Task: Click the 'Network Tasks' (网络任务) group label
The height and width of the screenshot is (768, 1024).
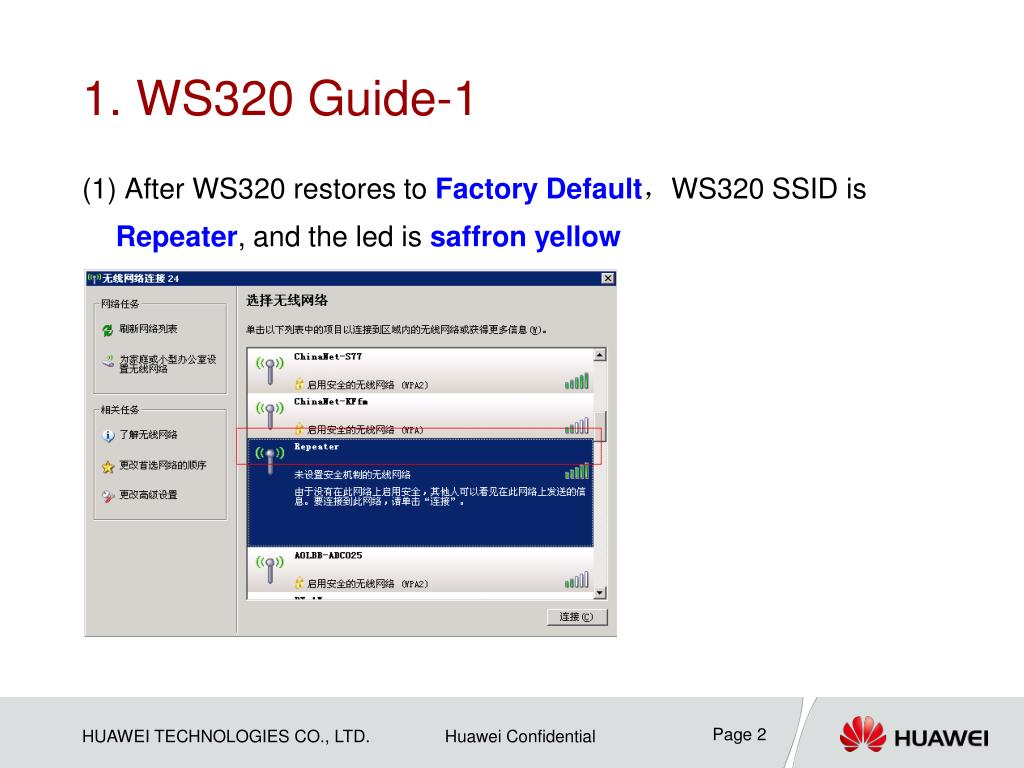Action: pyautogui.click(x=120, y=304)
